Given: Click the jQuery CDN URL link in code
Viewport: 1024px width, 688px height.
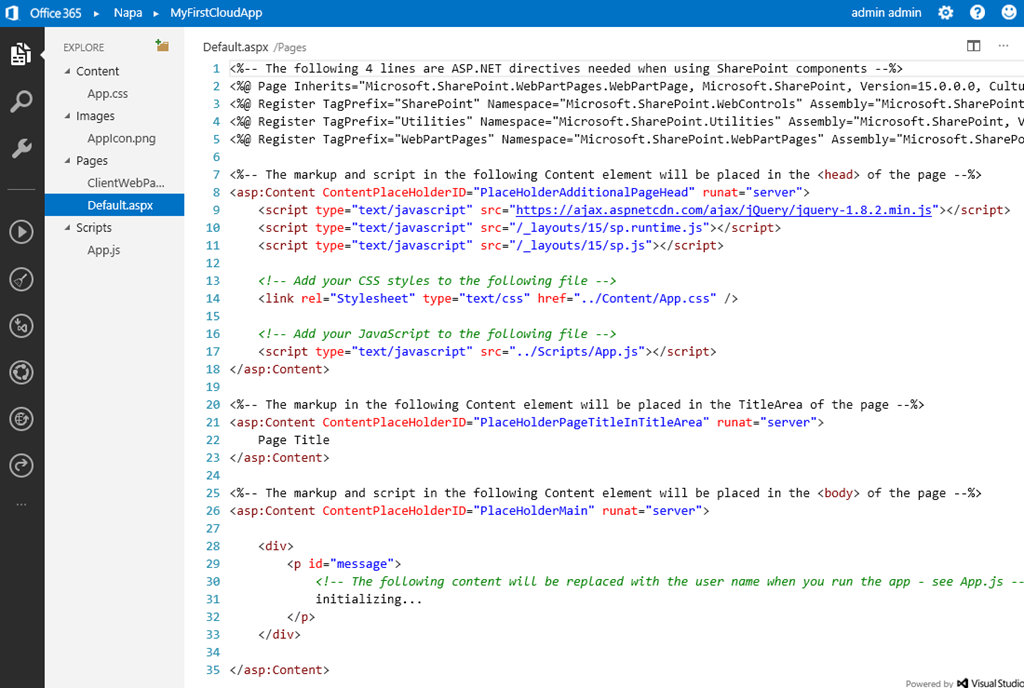Looking at the screenshot, I should point(724,210).
